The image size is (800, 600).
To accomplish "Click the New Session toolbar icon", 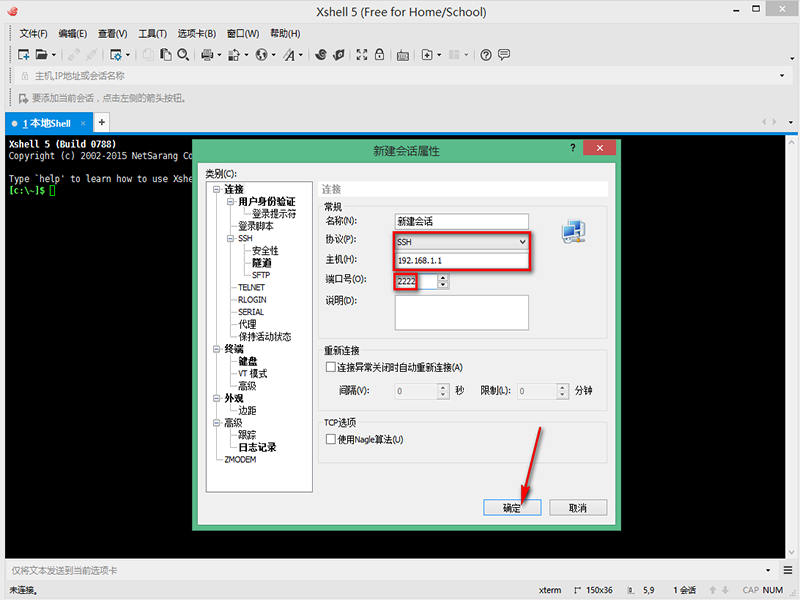I will (23, 55).
